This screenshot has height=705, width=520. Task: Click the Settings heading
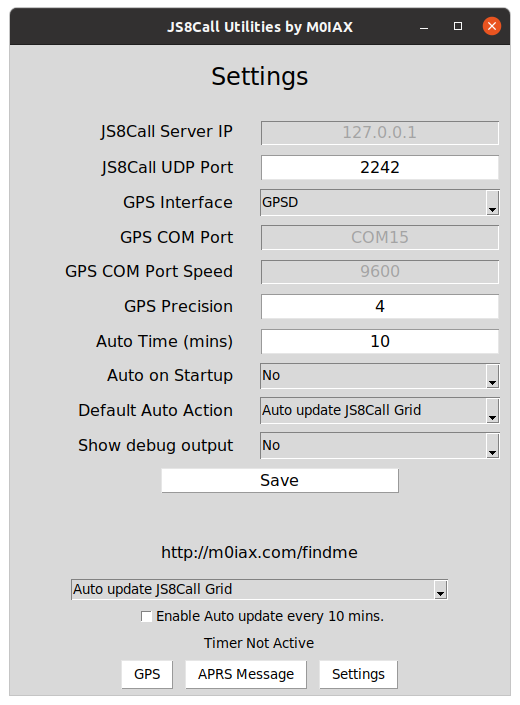click(x=260, y=76)
